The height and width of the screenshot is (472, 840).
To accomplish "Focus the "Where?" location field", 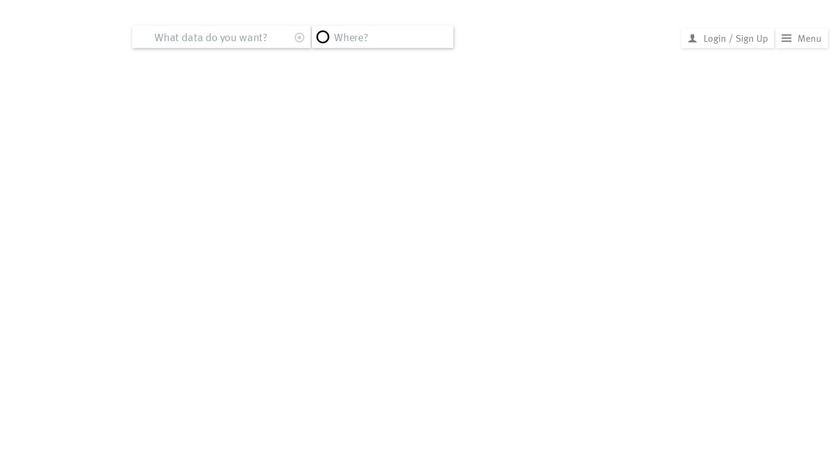I will click(382, 38).
